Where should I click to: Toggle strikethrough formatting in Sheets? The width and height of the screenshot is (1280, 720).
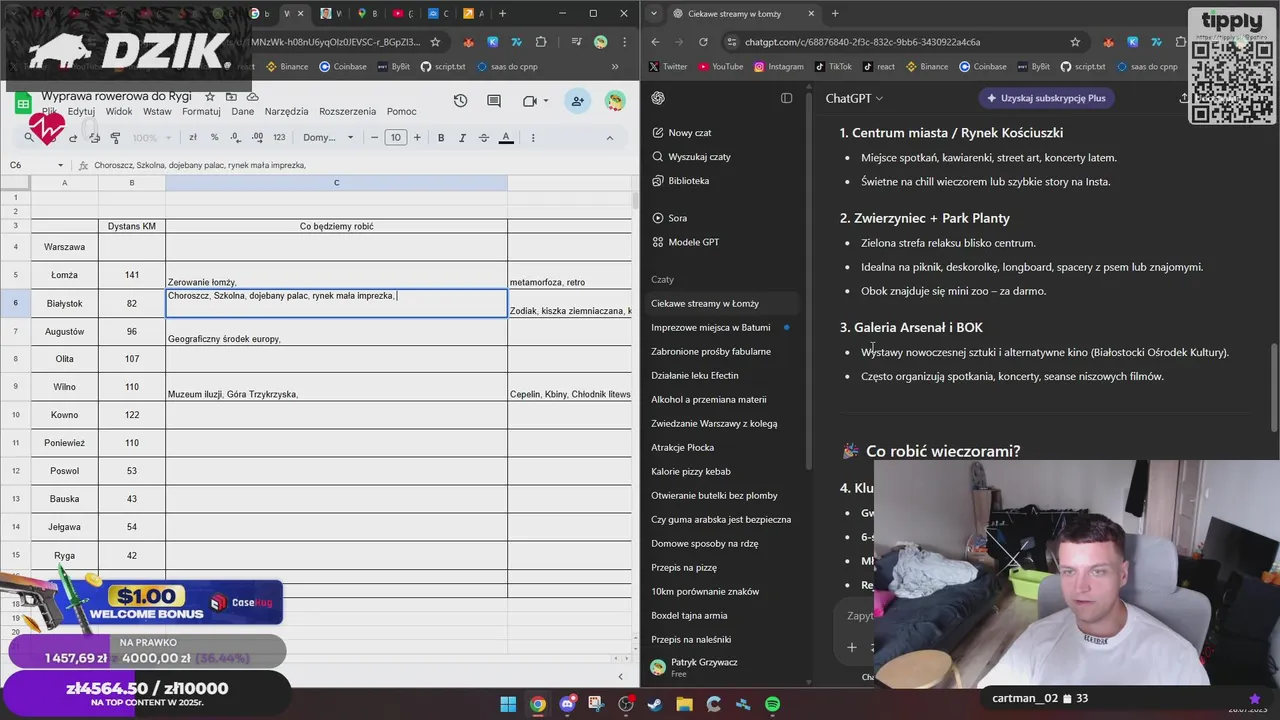coord(484,138)
